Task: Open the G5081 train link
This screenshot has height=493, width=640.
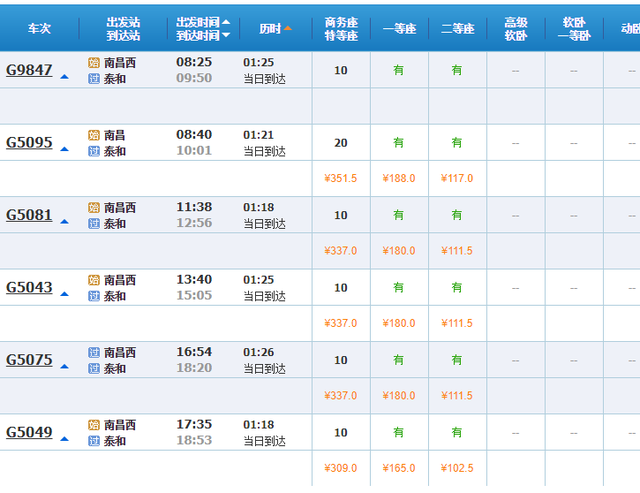Action: (29, 215)
